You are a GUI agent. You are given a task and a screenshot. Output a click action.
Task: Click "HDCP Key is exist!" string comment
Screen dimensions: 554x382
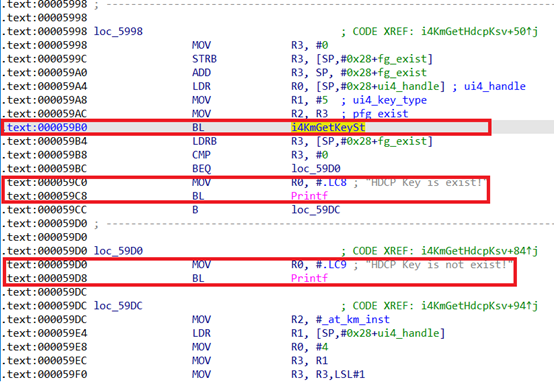(x=426, y=182)
